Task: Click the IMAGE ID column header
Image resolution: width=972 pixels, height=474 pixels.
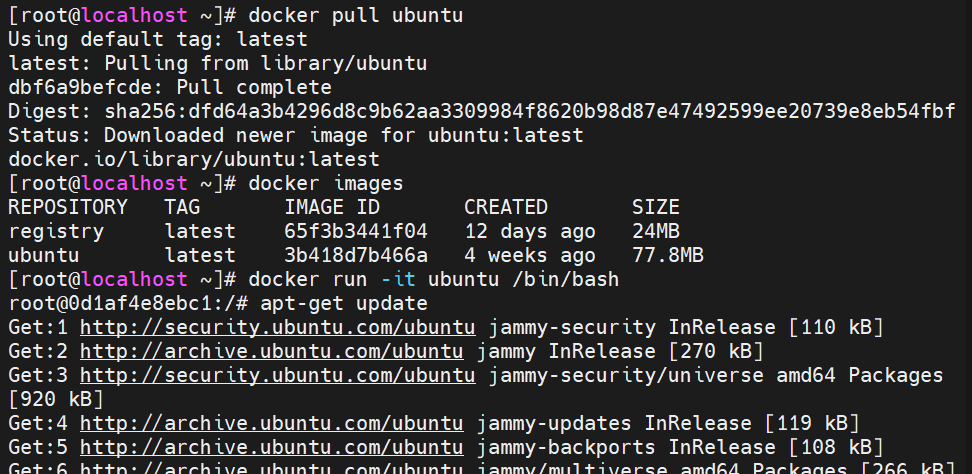Action: (332, 207)
